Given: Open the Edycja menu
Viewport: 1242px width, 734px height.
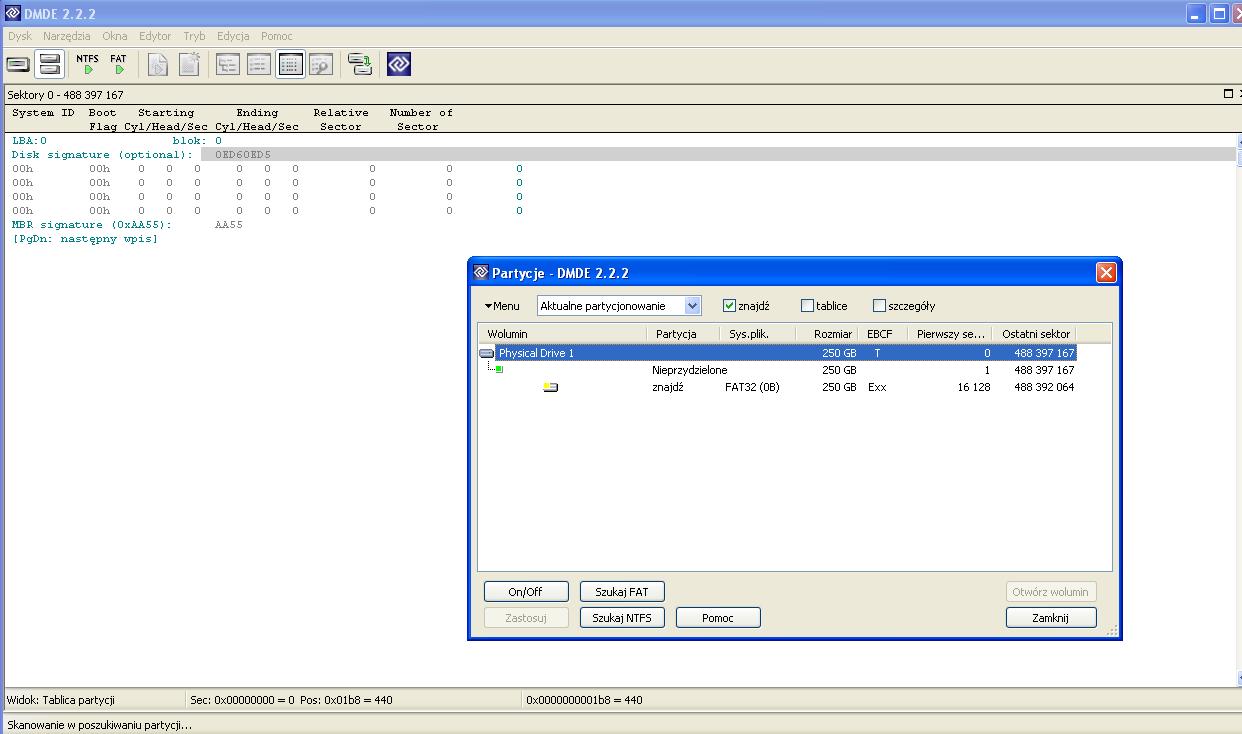Looking at the screenshot, I should tap(233, 36).
